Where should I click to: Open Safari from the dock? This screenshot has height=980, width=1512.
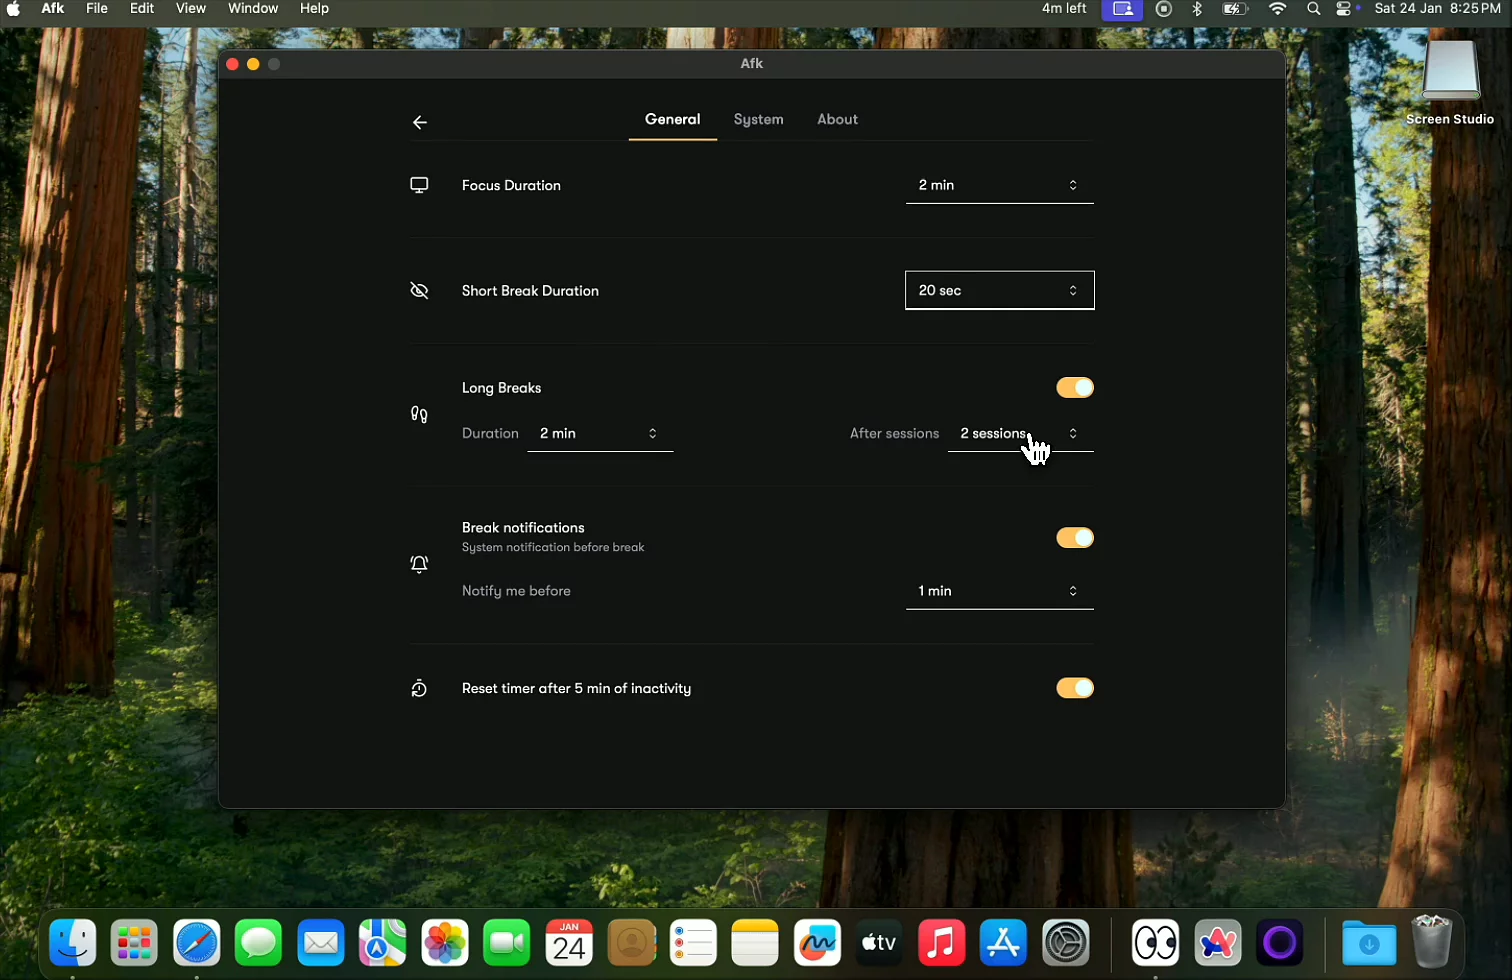pos(197,943)
